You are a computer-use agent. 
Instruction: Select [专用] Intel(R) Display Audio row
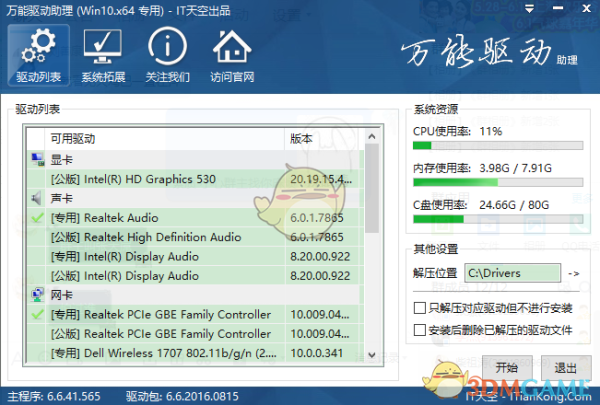tap(195, 256)
